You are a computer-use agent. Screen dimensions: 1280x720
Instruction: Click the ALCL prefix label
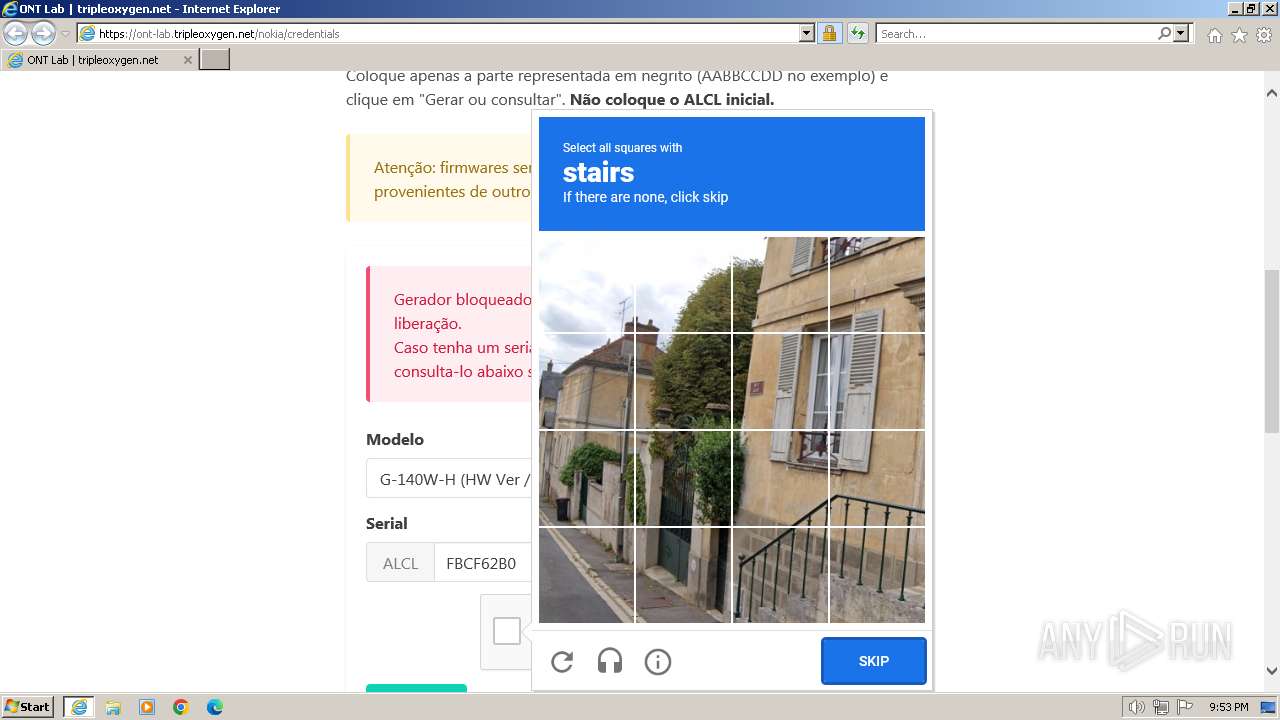tap(400, 563)
